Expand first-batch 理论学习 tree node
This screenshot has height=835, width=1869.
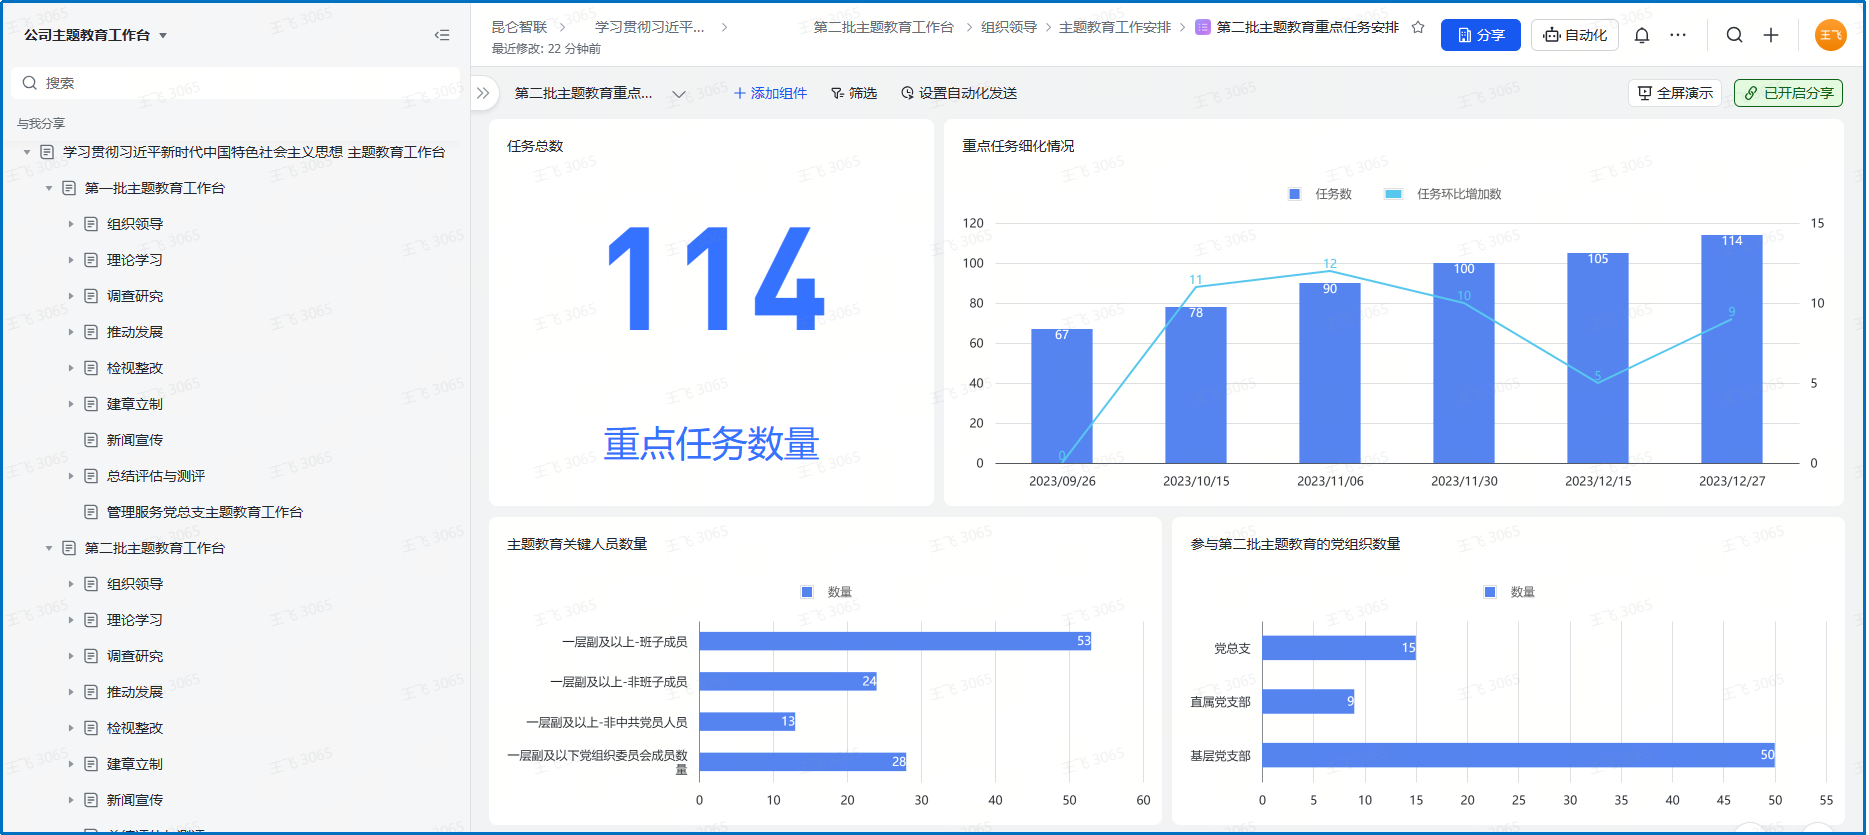click(71, 260)
